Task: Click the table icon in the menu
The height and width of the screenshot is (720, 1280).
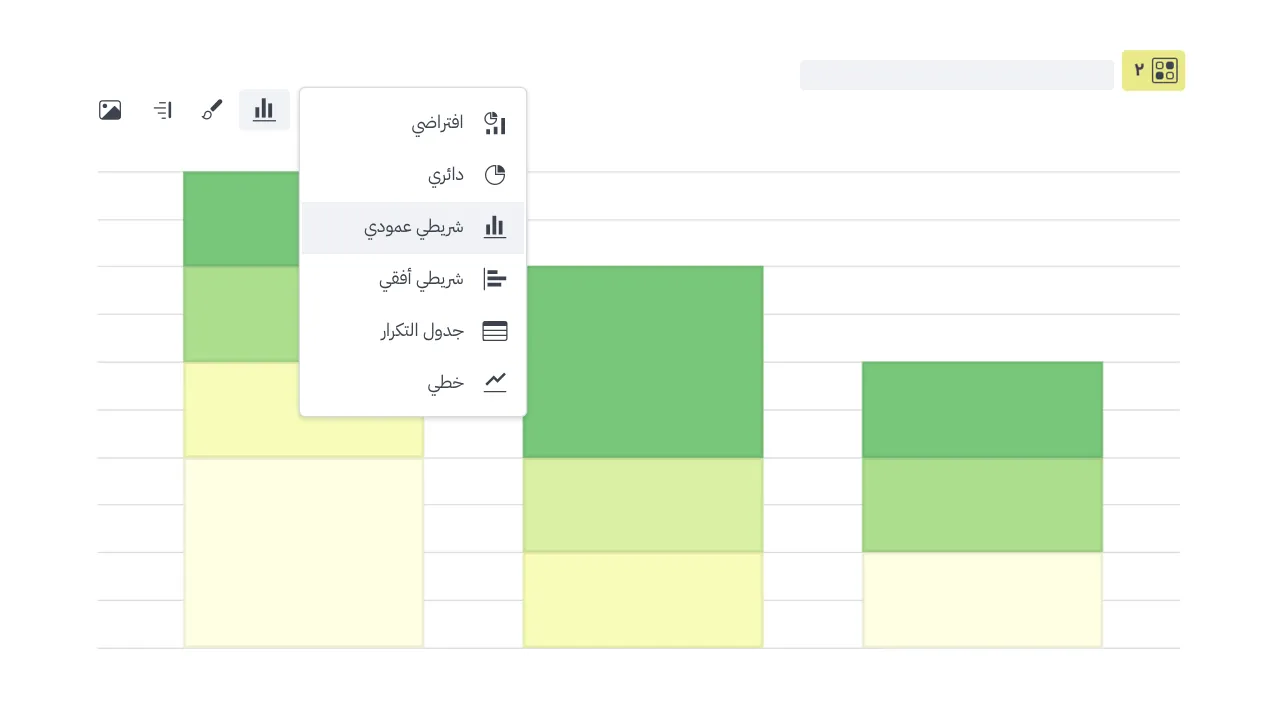Action: (x=495, y=331)
